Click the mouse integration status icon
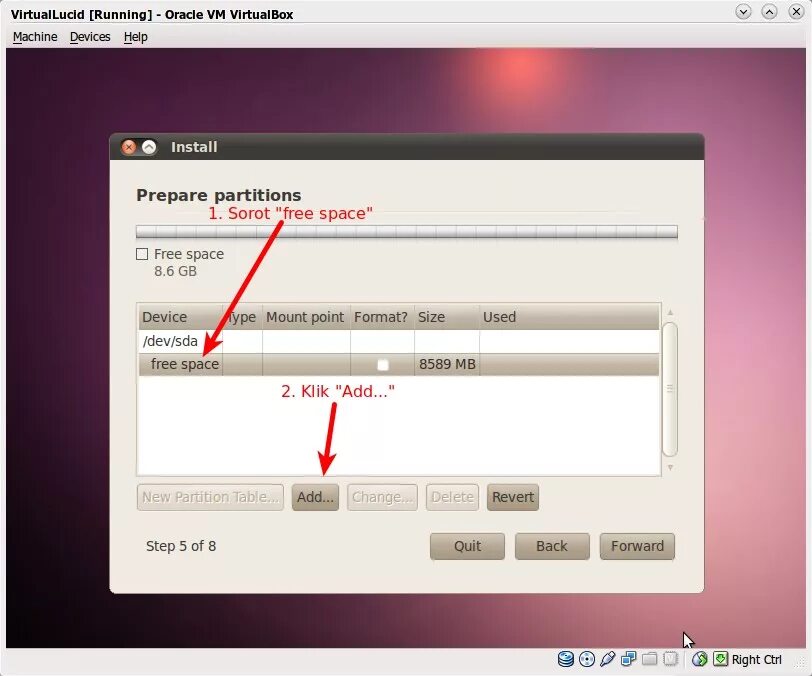812x676 pixels. 700,659
